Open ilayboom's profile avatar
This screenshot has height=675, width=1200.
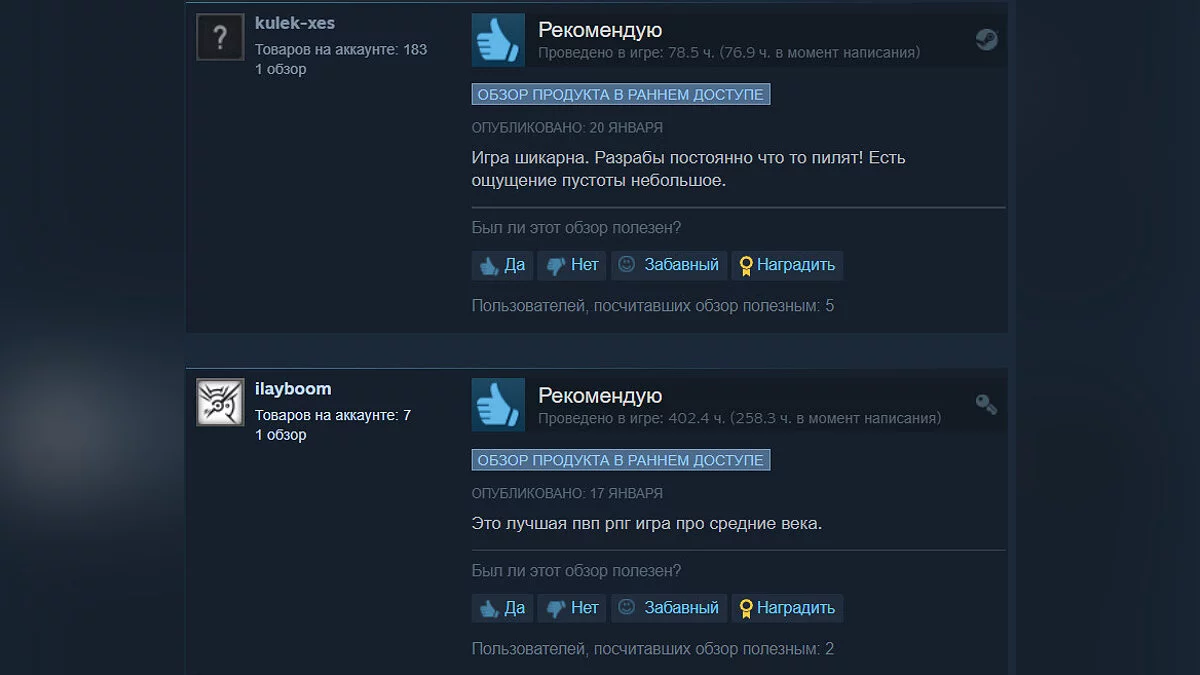[x=220, y=403]
